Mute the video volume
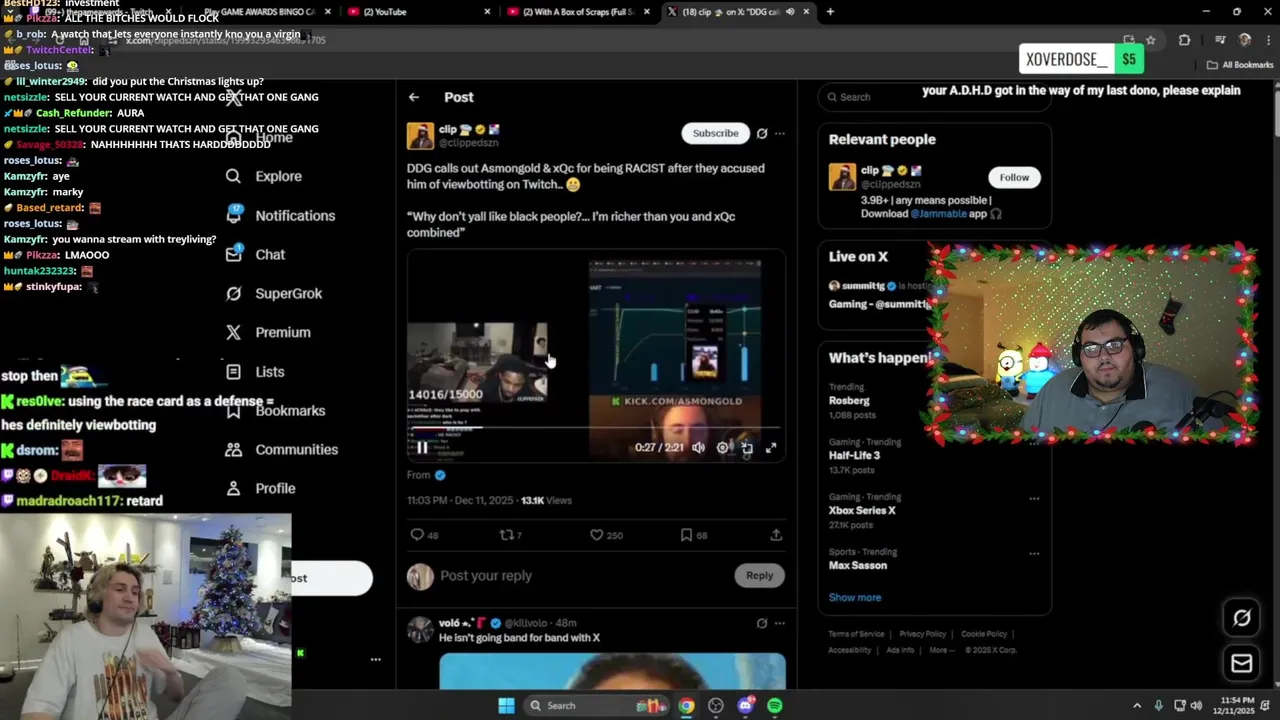Image resolution: width=1280 pixels, height=720 pixels. (x=699, y=448)
